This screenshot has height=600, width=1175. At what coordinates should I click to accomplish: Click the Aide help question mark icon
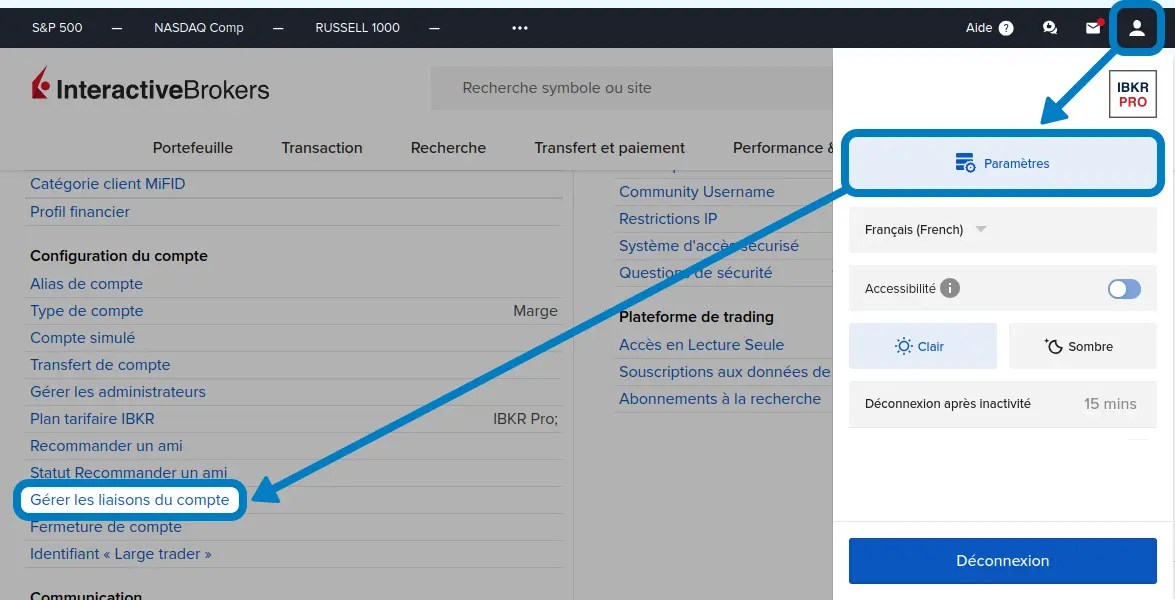point(1005,28)
